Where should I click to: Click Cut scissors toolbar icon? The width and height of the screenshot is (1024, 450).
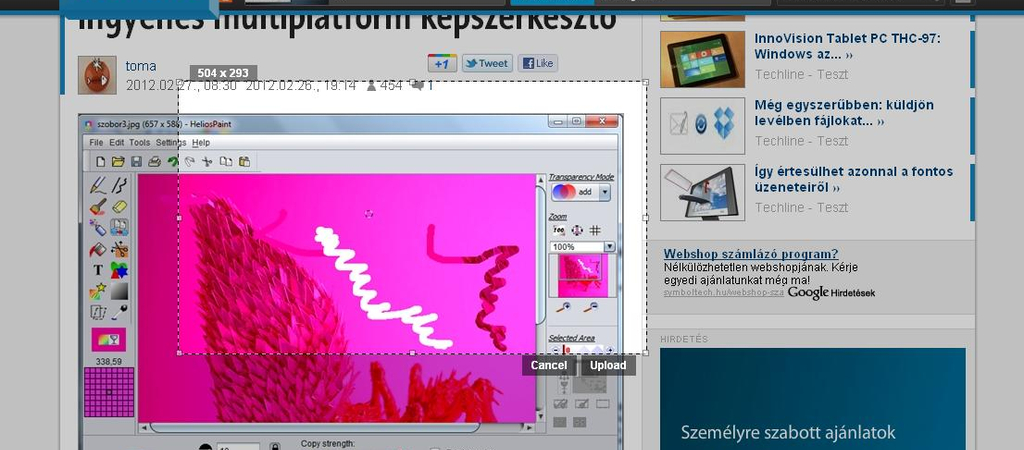click(208, 161)
